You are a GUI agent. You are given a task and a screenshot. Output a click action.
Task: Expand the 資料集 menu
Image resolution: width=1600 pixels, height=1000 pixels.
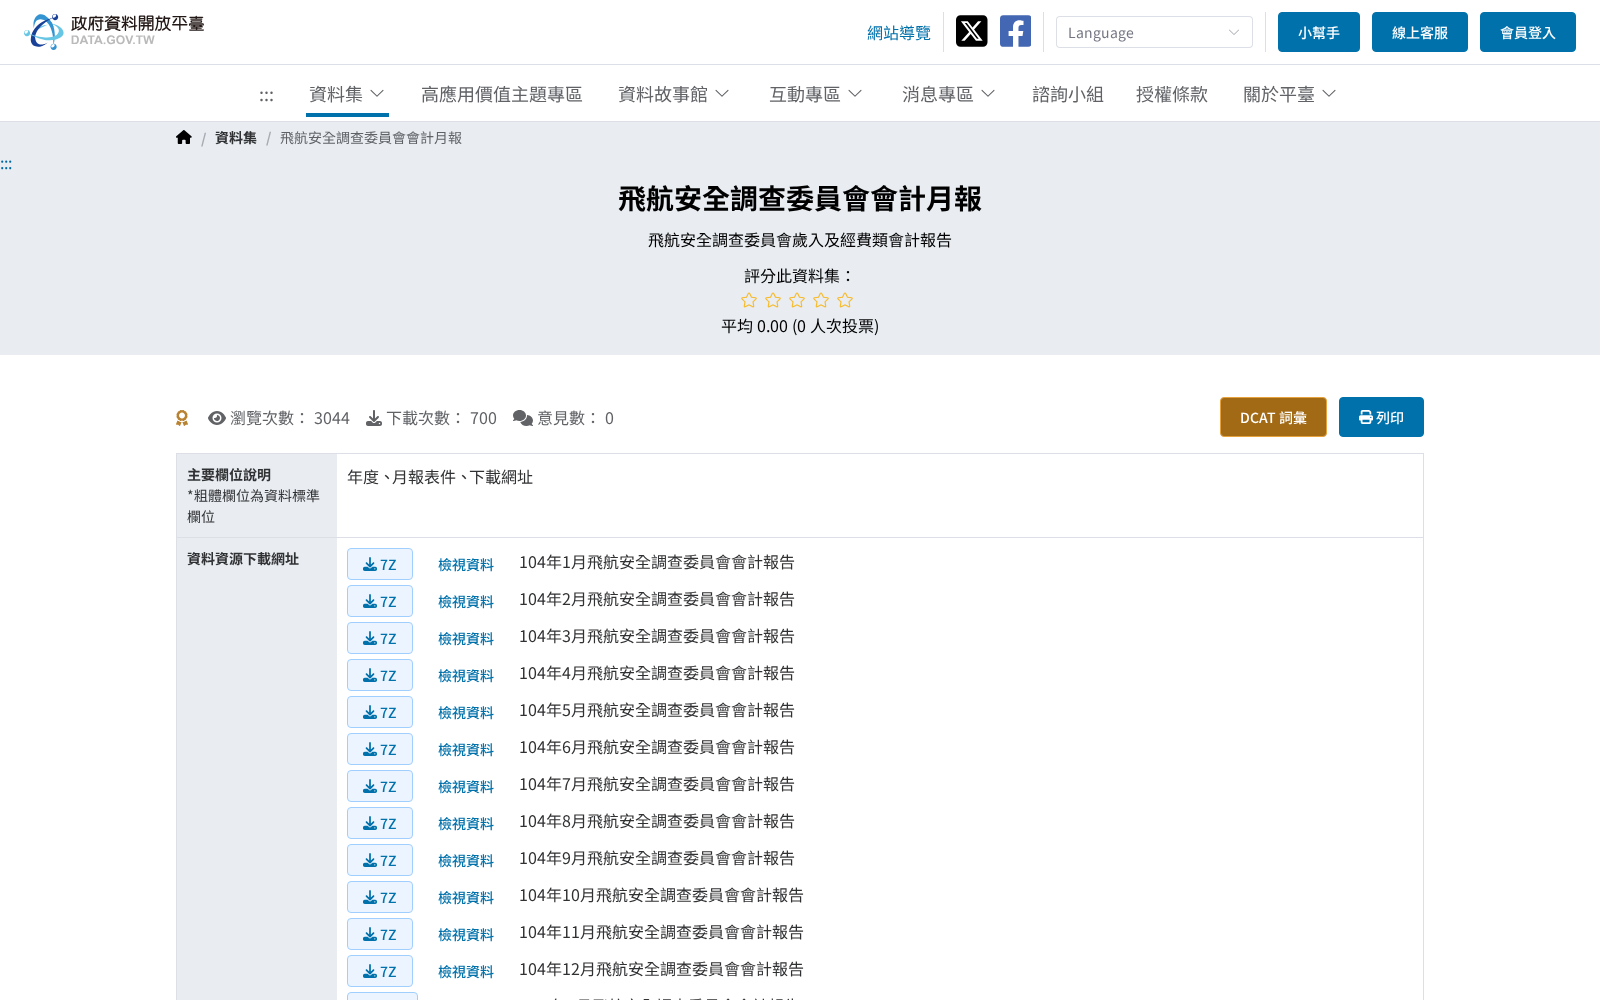click(347, 94)
